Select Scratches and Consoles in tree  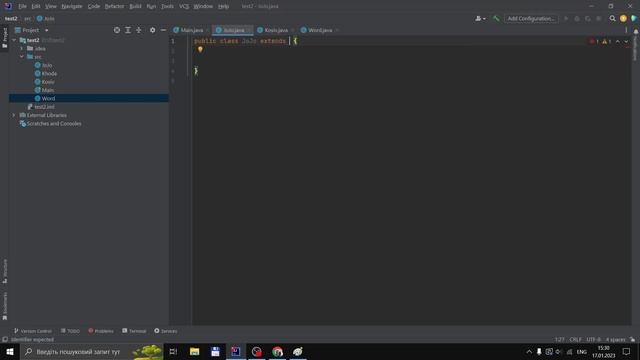point(51,124)
